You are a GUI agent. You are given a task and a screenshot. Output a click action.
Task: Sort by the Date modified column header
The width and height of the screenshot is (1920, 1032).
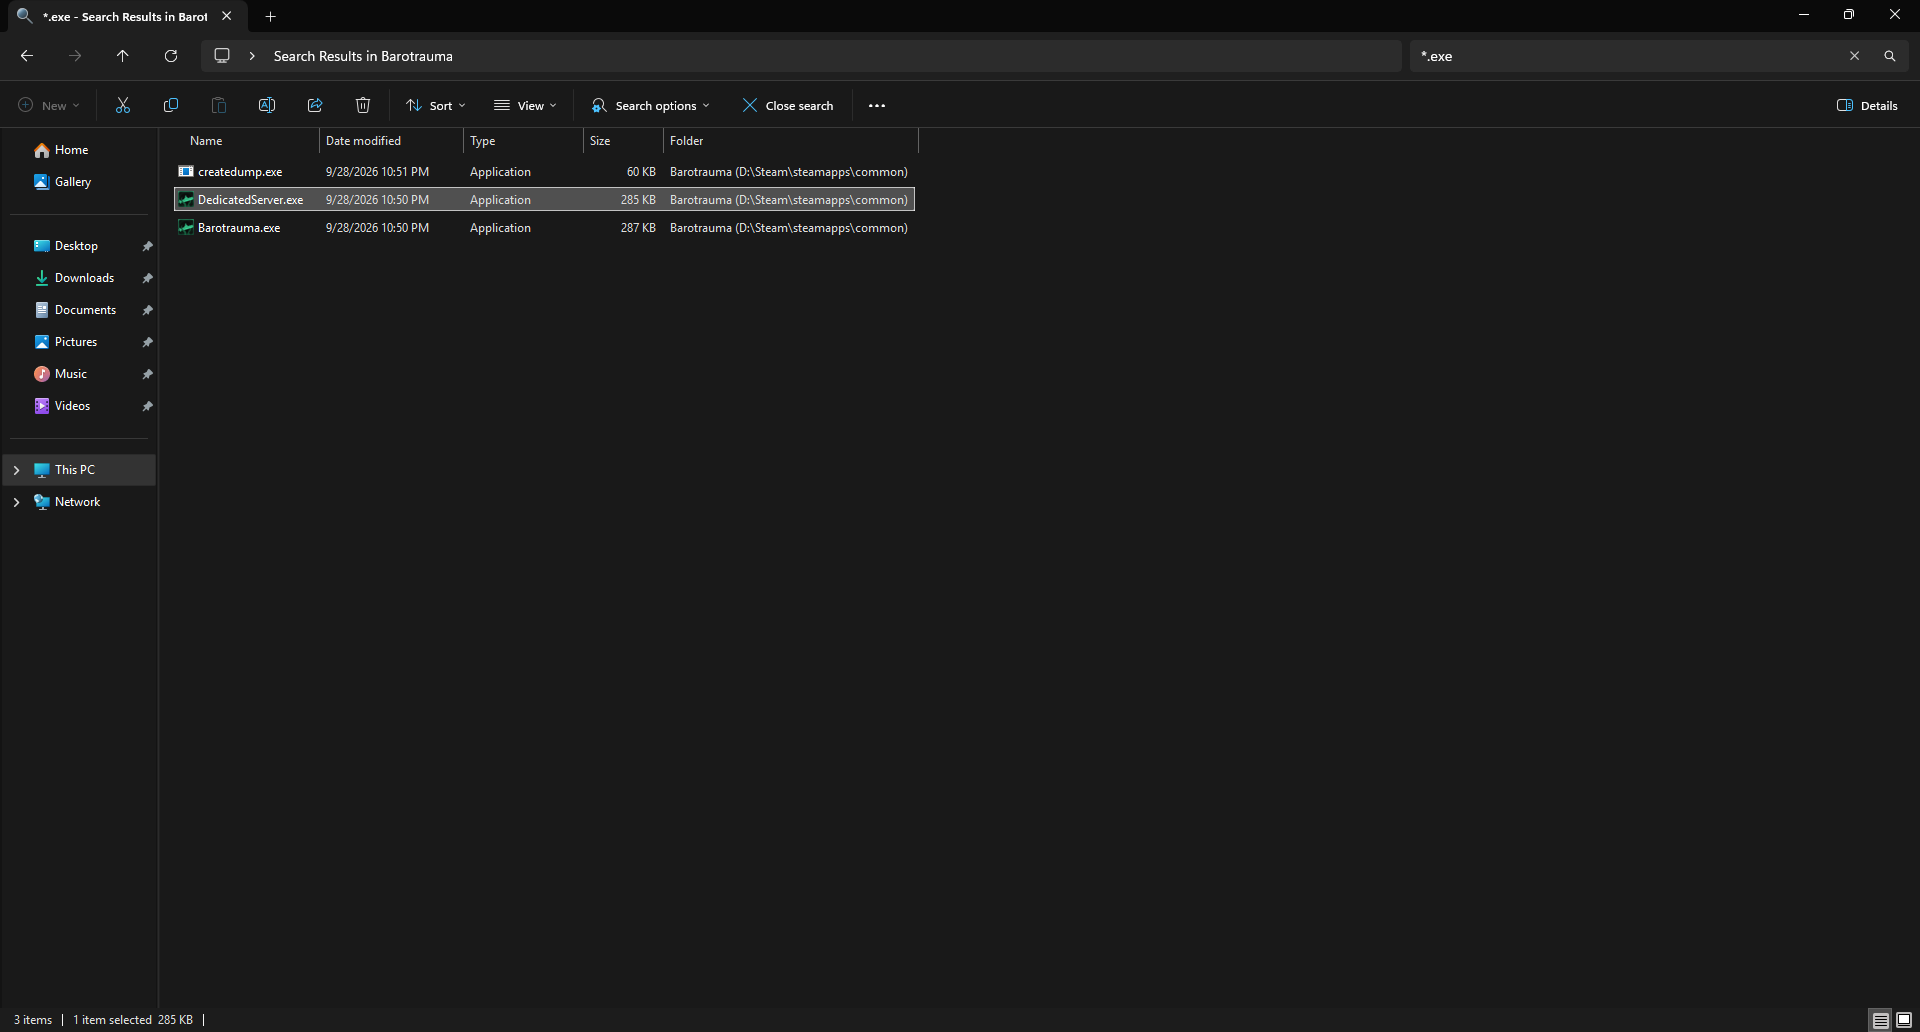(x=391, y=141)
